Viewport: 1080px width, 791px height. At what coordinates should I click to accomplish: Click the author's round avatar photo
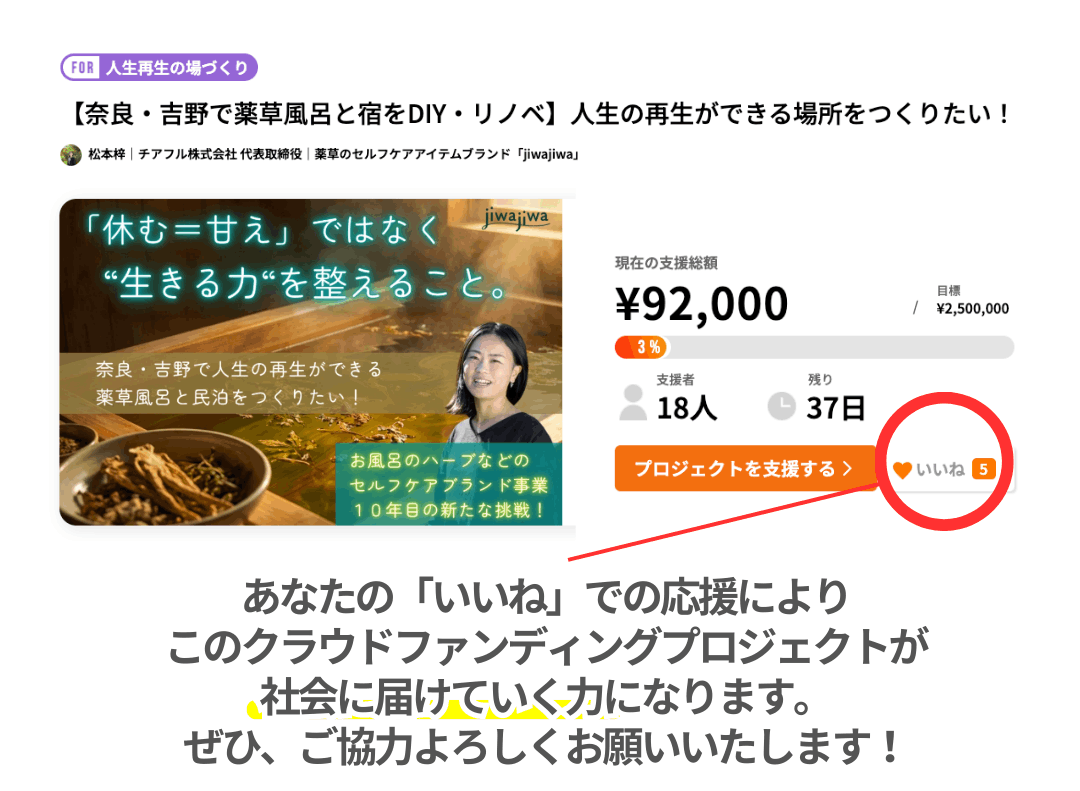[x=71, y=154]
